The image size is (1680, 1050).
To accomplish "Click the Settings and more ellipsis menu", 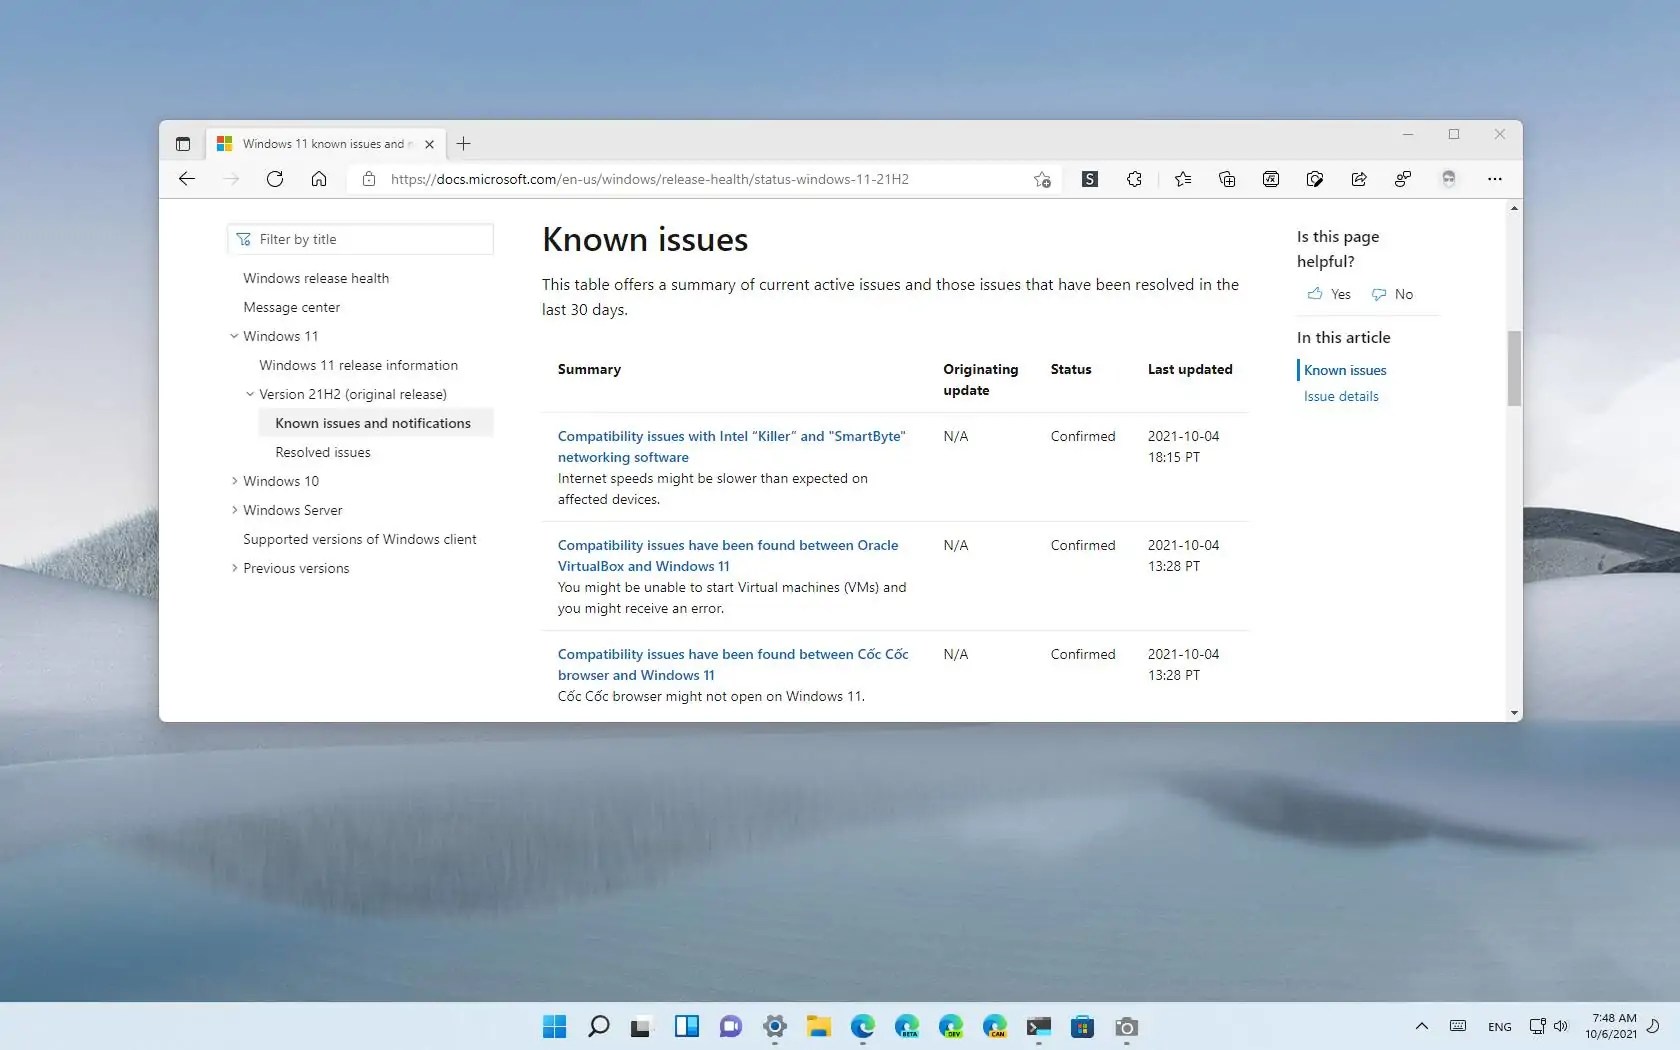I will tap(1494, 179).
